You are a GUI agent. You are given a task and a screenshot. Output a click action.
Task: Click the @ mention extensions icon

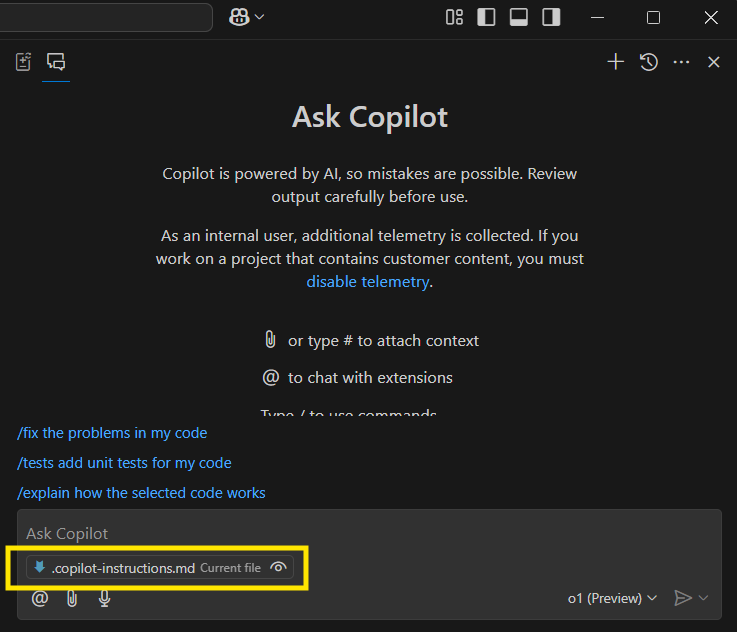point(40,598)
